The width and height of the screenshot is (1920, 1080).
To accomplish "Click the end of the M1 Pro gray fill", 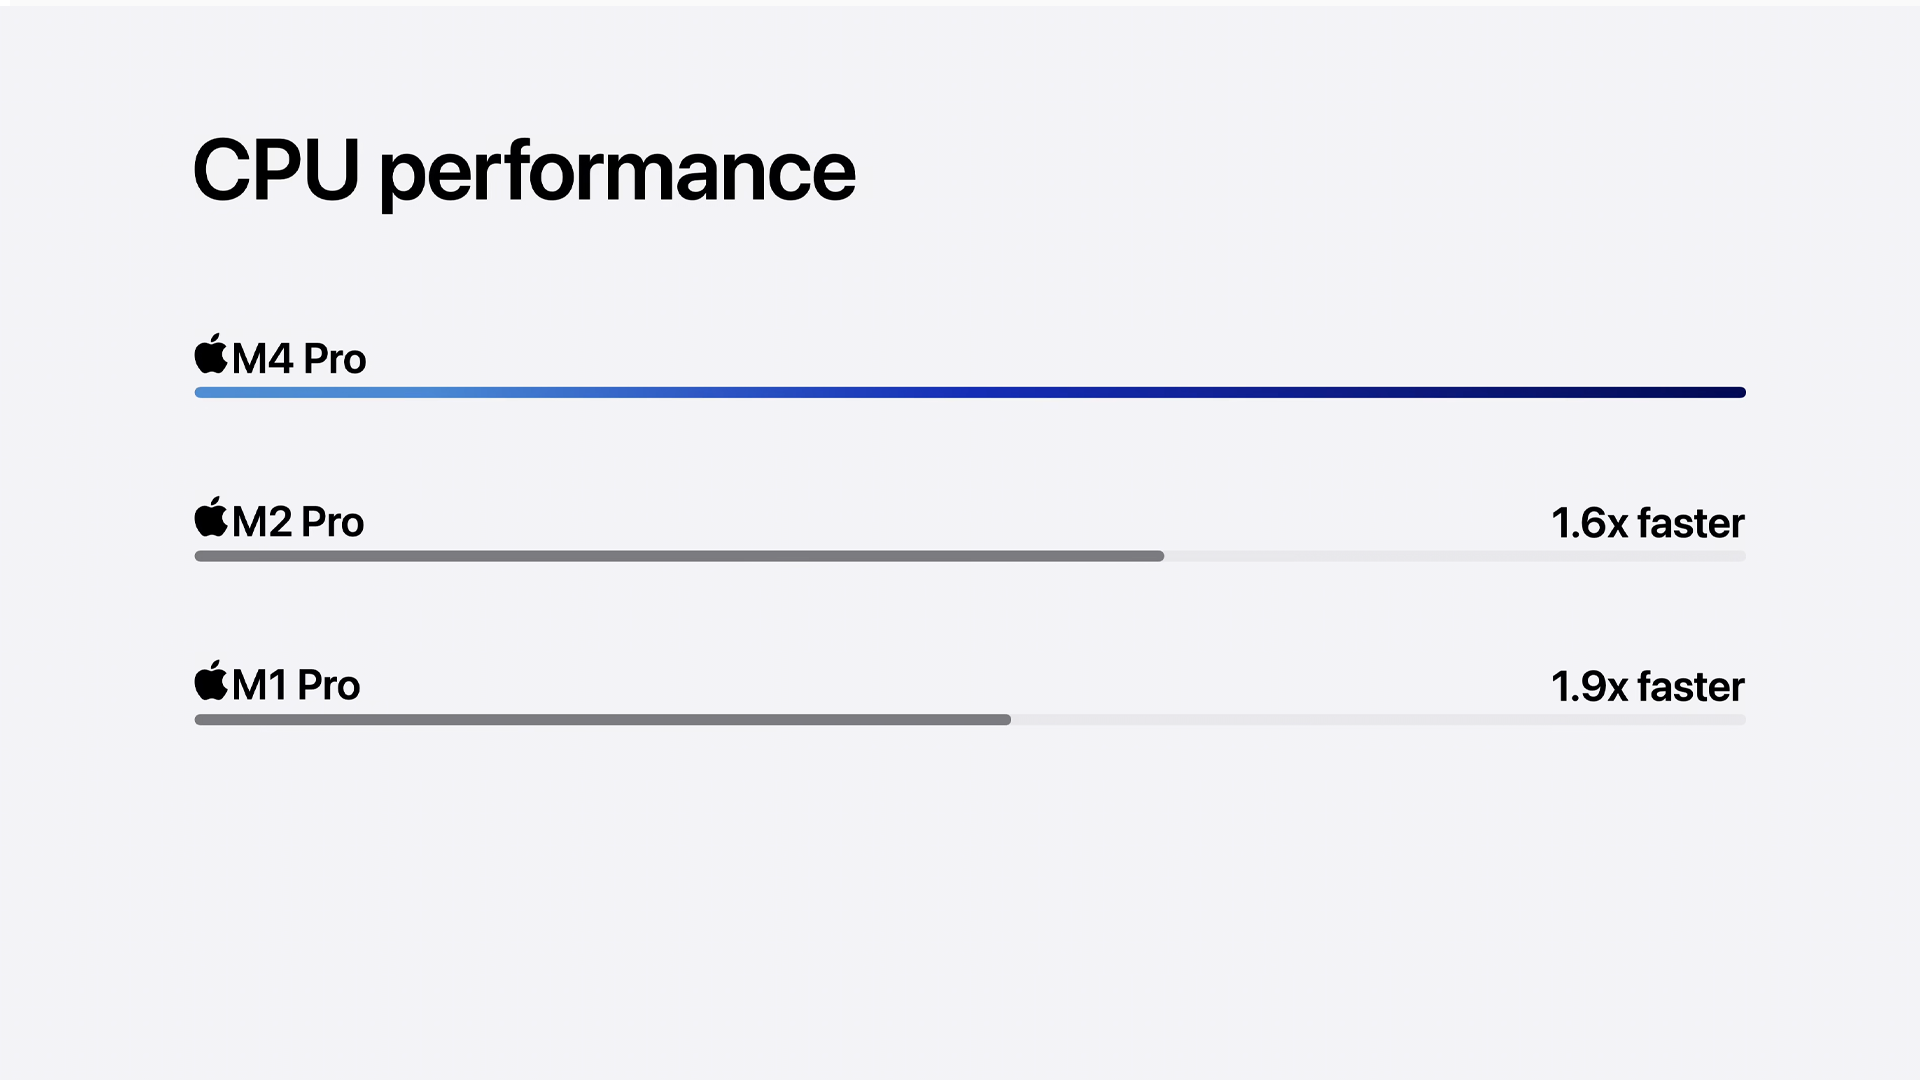I will [1006, 719].
